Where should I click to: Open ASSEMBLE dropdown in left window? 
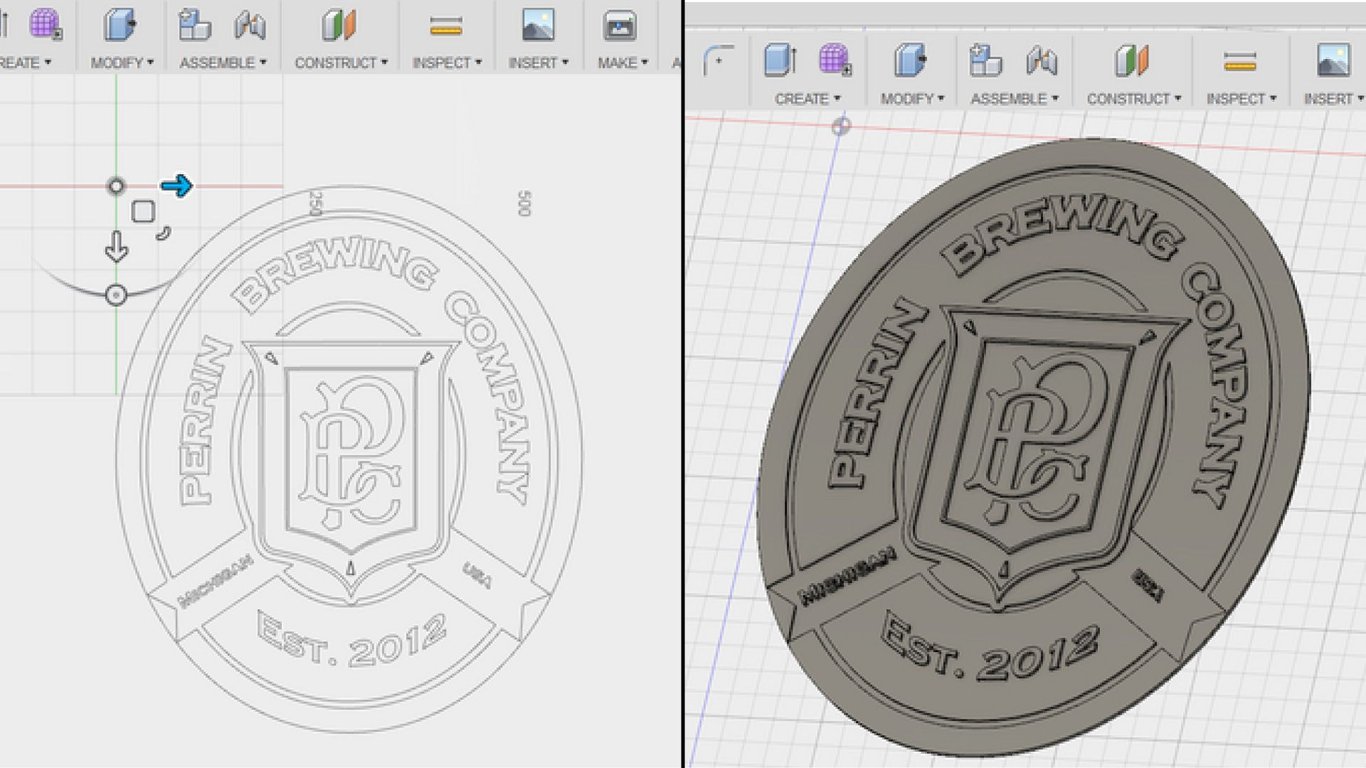click(223, 62)
